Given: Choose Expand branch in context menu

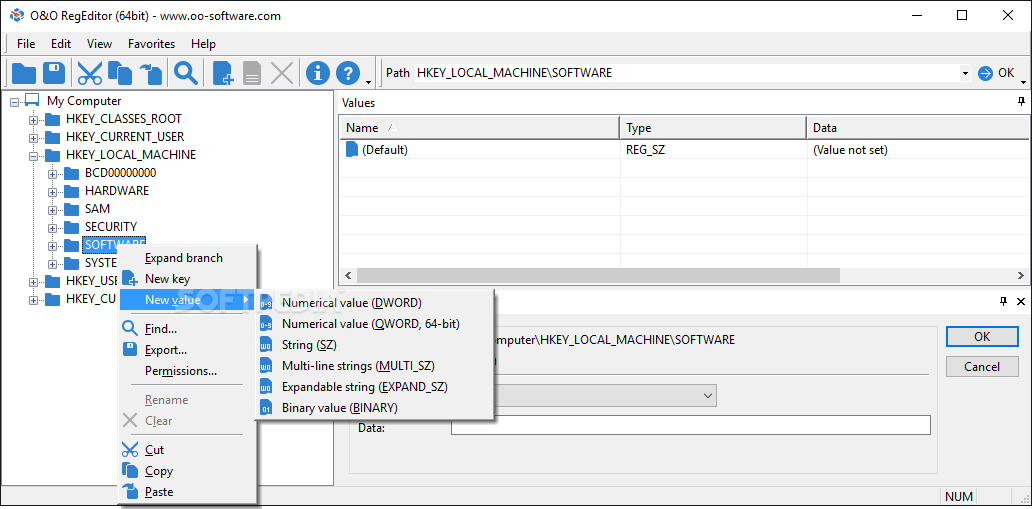Looking at the screenshot, I should tap(187, 258).
